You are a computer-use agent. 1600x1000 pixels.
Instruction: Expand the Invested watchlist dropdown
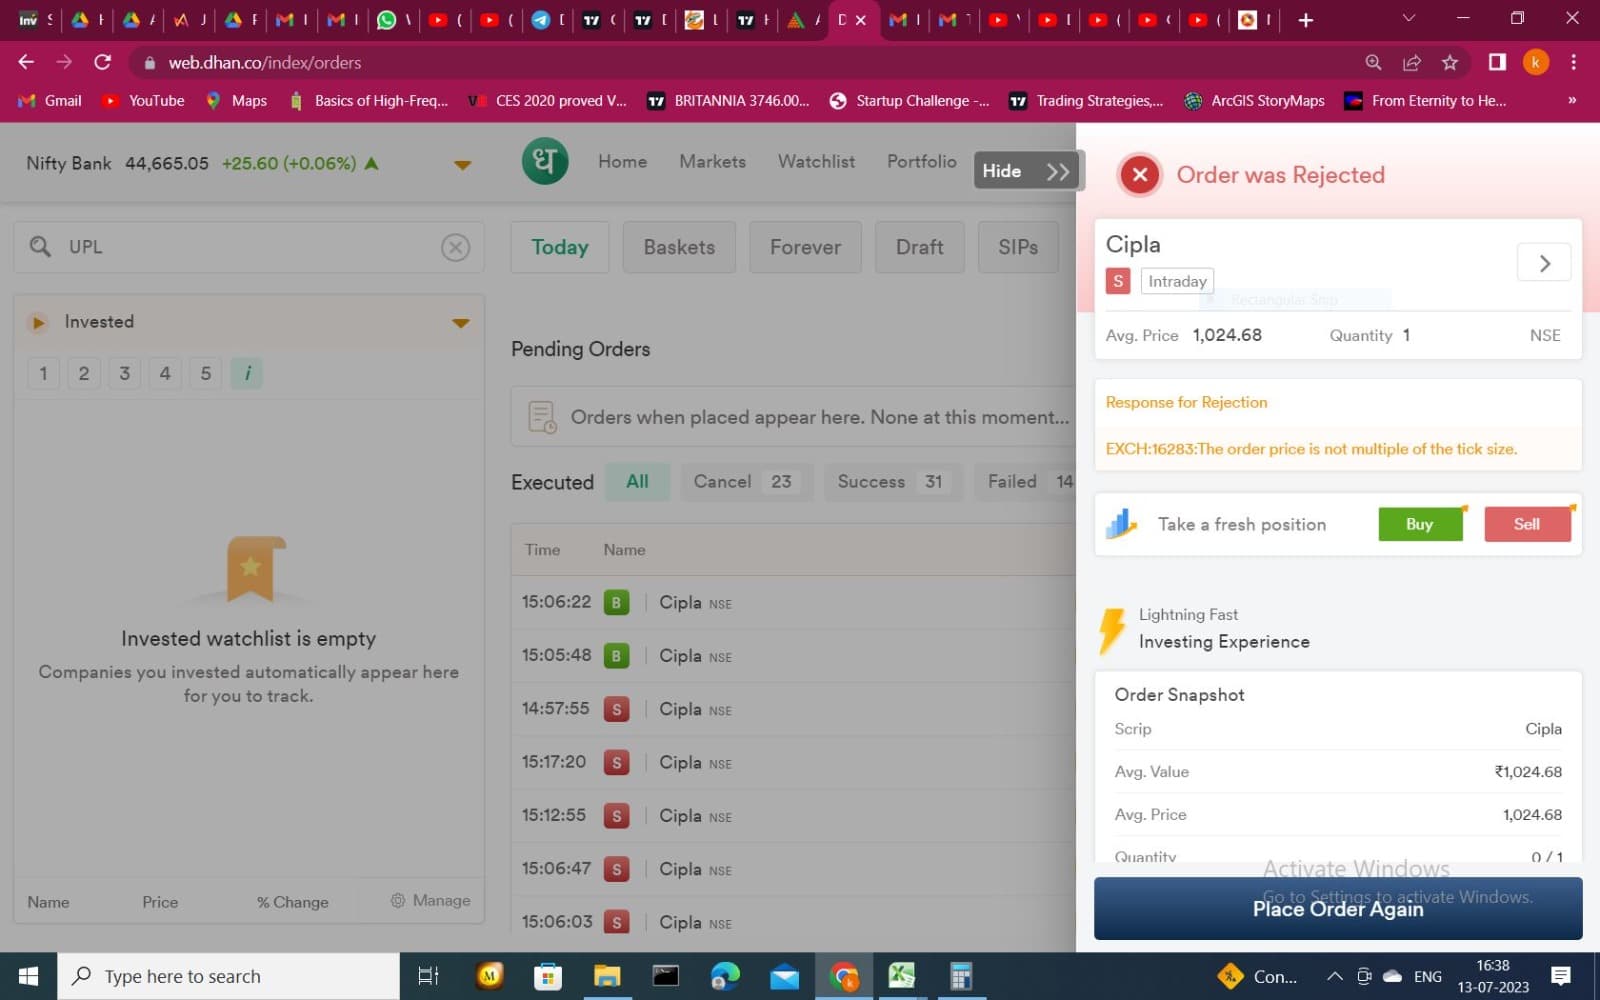[x=460, y=322]
